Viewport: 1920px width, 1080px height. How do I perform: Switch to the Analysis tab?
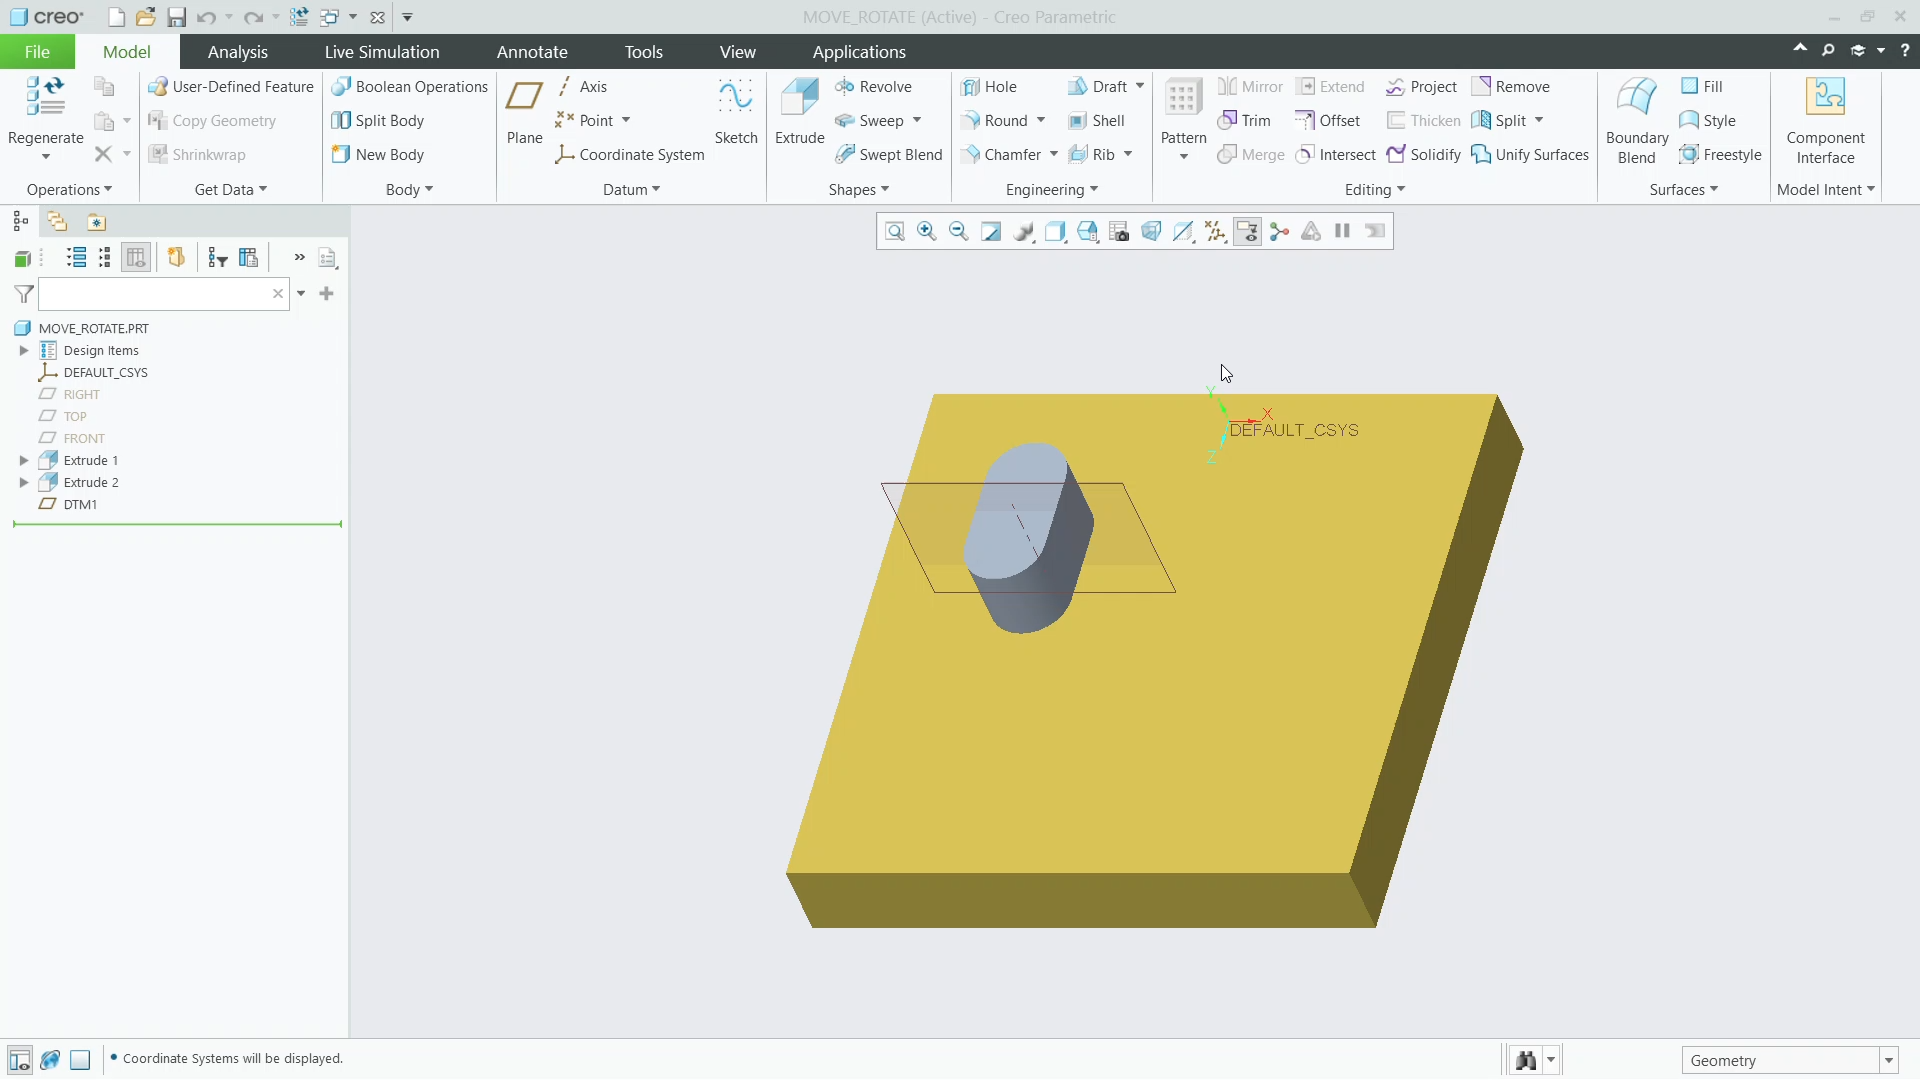pyautogui.click(x=238, y=52)
